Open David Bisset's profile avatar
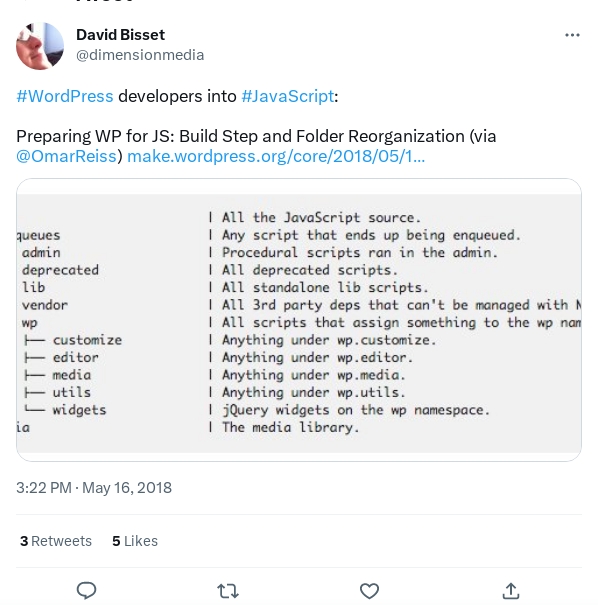This screenshot has height=605, width=598. coord(40,46)
